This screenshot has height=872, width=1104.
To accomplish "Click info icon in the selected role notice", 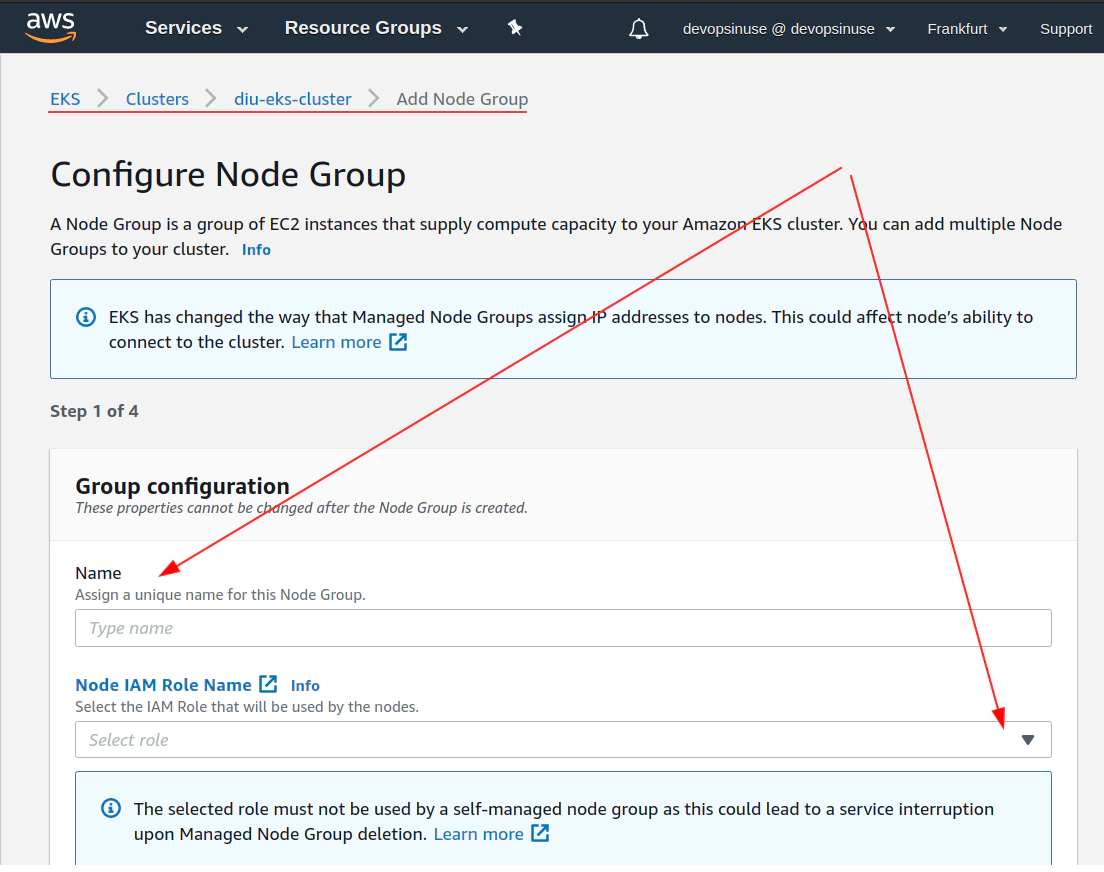I will tap(111, 808).
